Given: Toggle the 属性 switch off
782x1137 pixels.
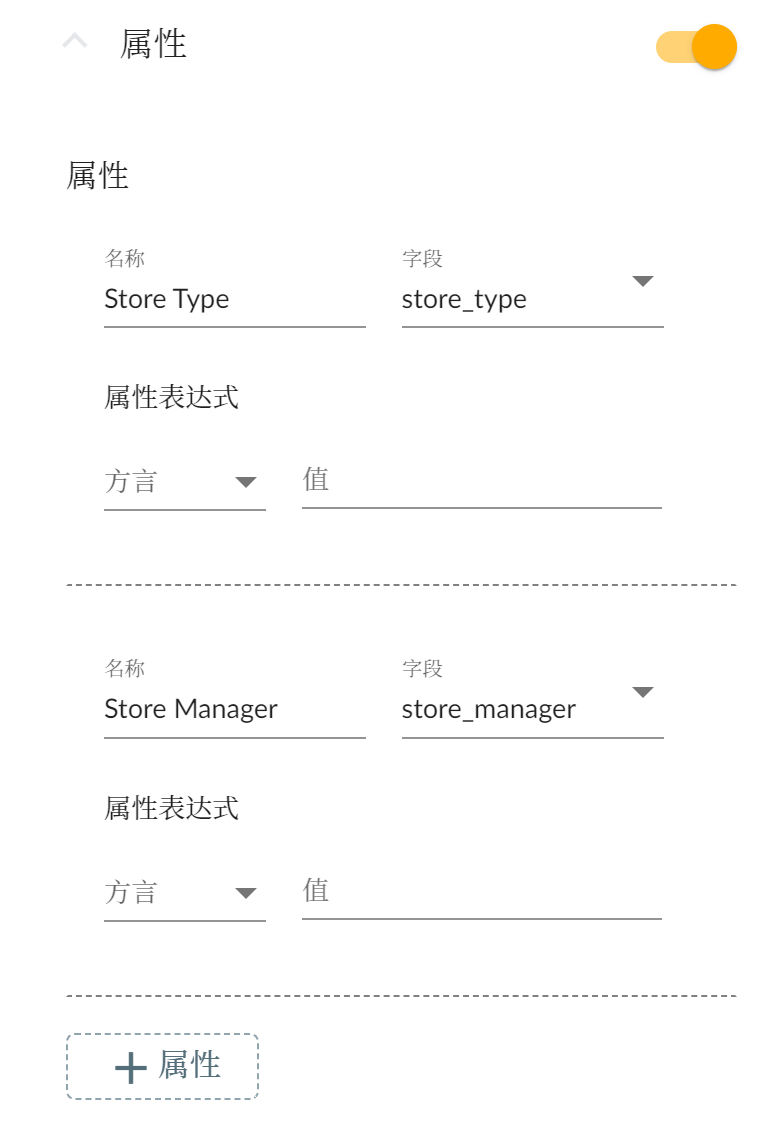Looking at the screenshot, I should 697,47.
